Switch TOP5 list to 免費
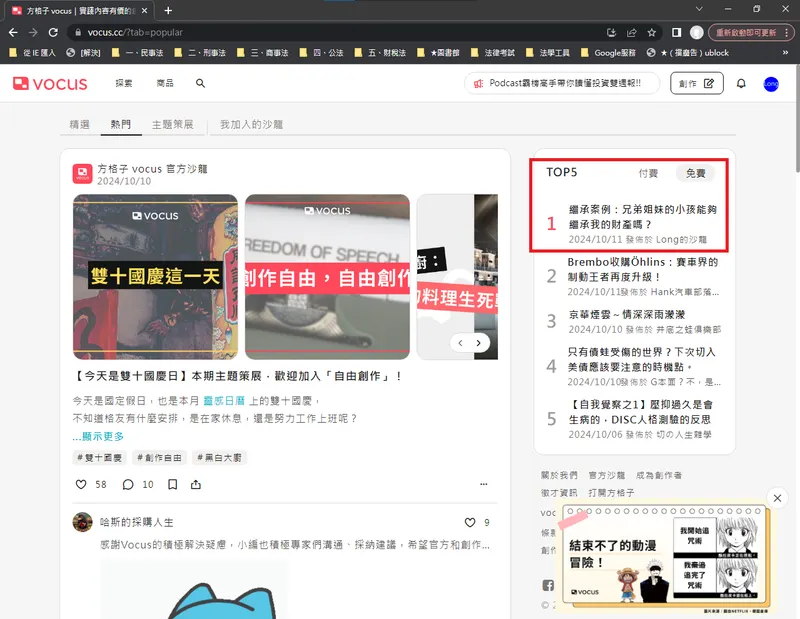Viewport: 800px width, 619px height. click(695, 173)
